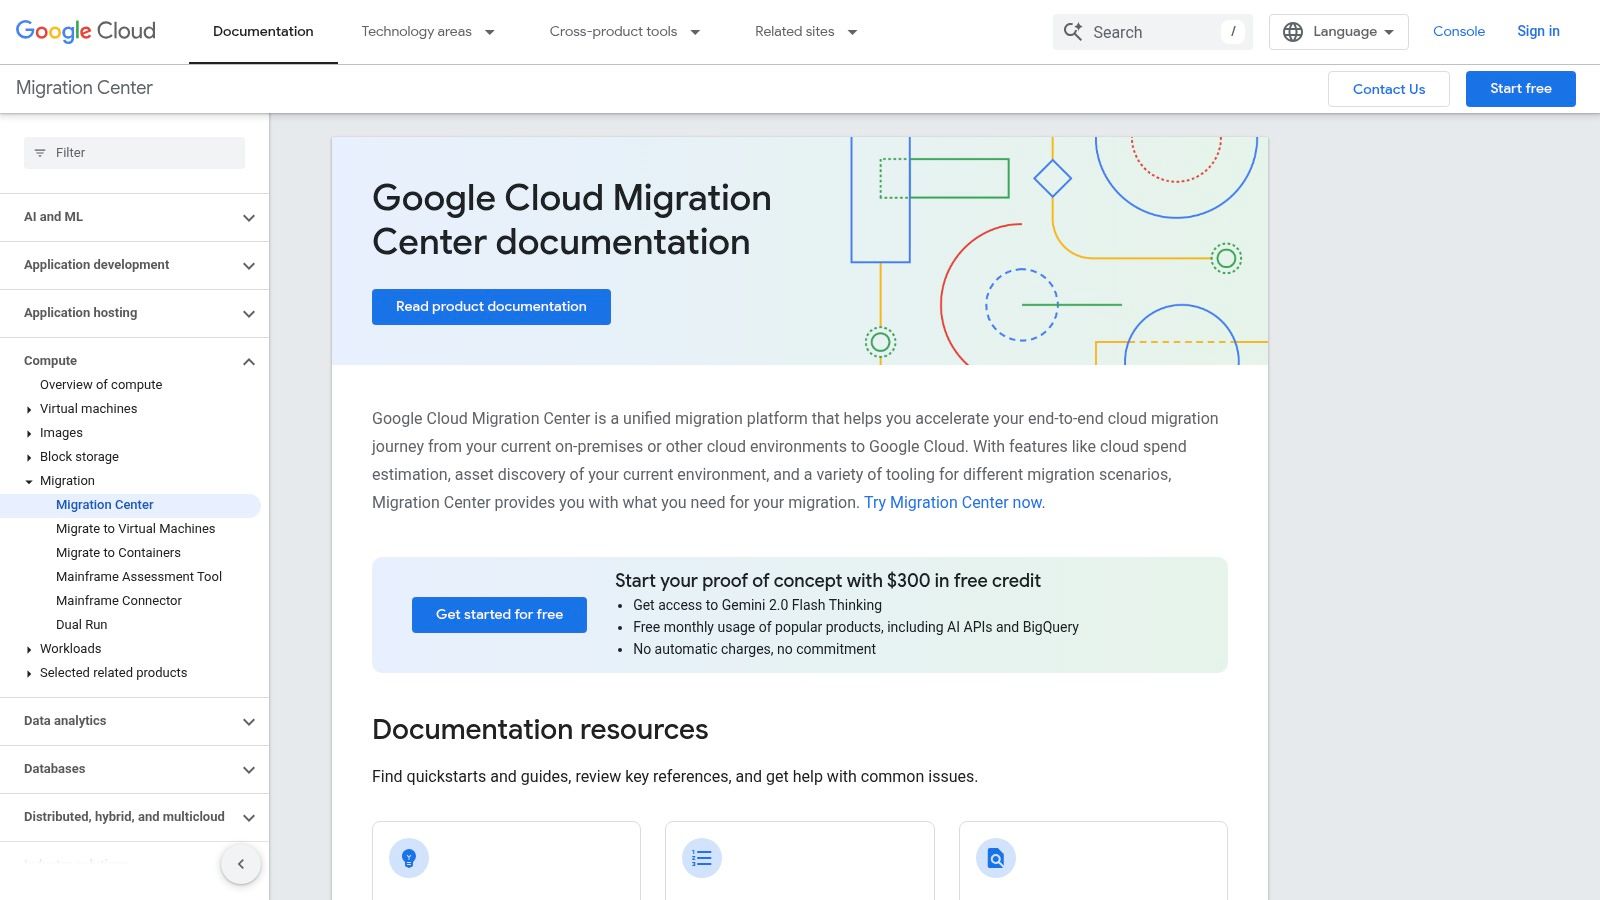
Task: Open the Try Migration Center now link
Action: click(951, 502)
